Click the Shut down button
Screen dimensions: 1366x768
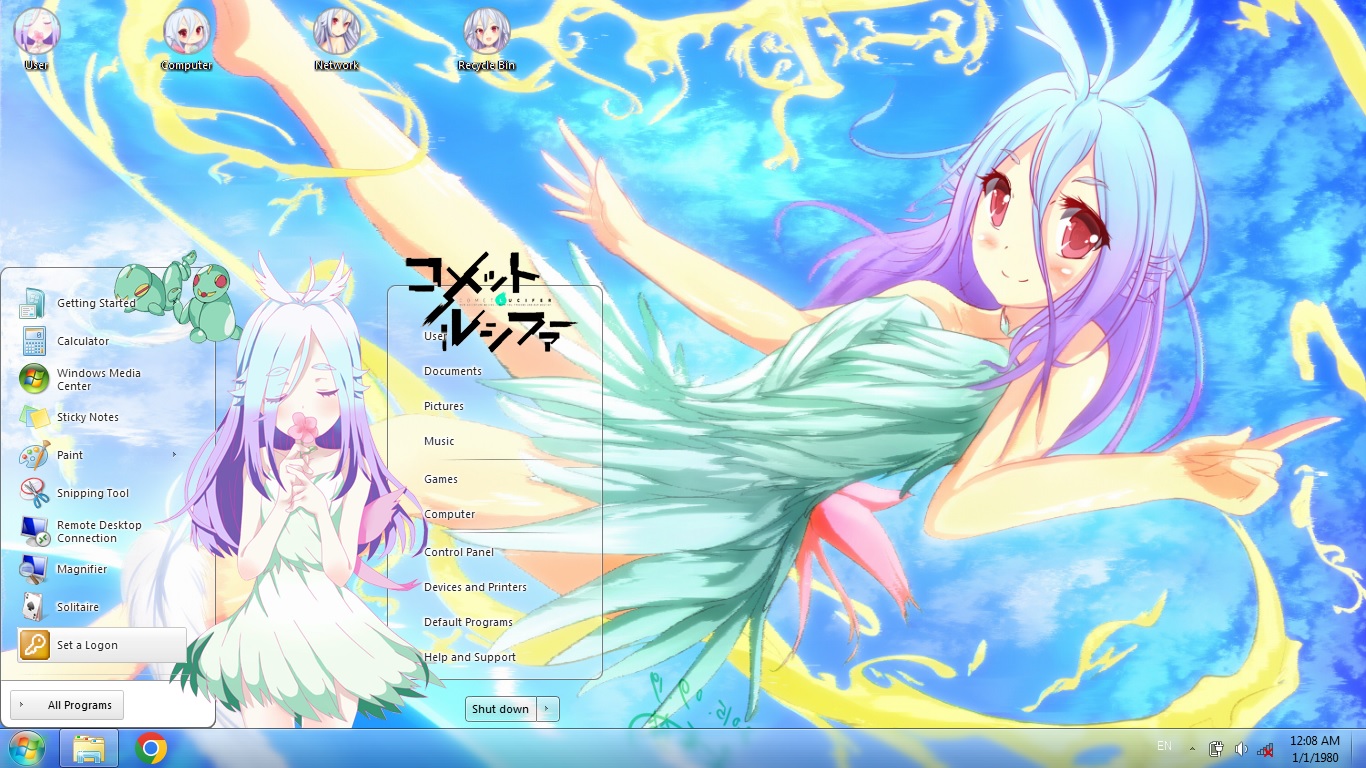pos(501,709)
